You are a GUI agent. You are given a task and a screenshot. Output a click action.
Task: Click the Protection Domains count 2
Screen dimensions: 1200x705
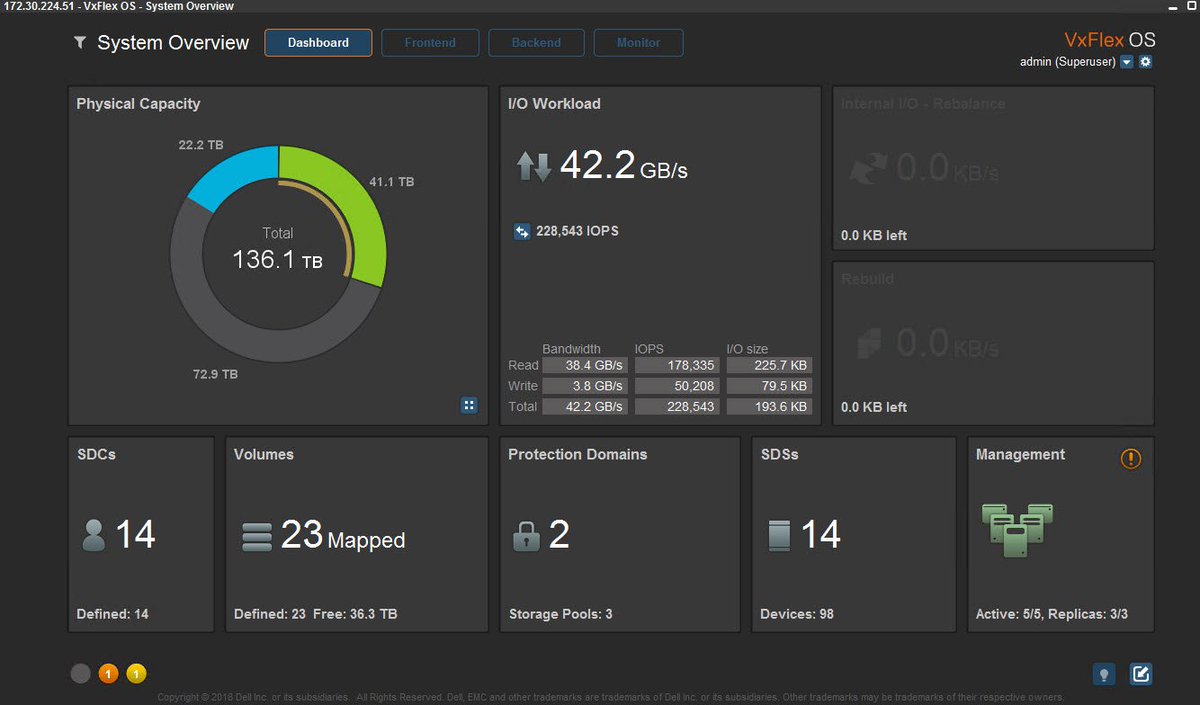[x=559, y=535]
